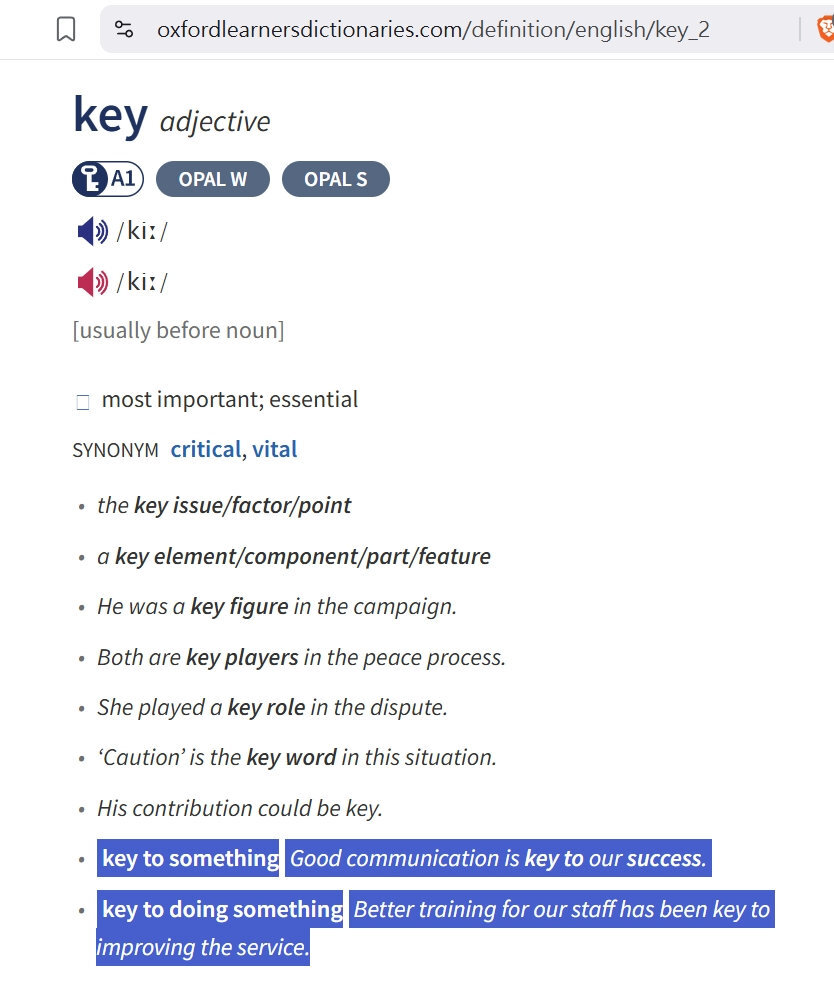Click the '[usually before noun]' grammar label
The height and width of the screenshot is (986, 834).
(x=179, y=330)
